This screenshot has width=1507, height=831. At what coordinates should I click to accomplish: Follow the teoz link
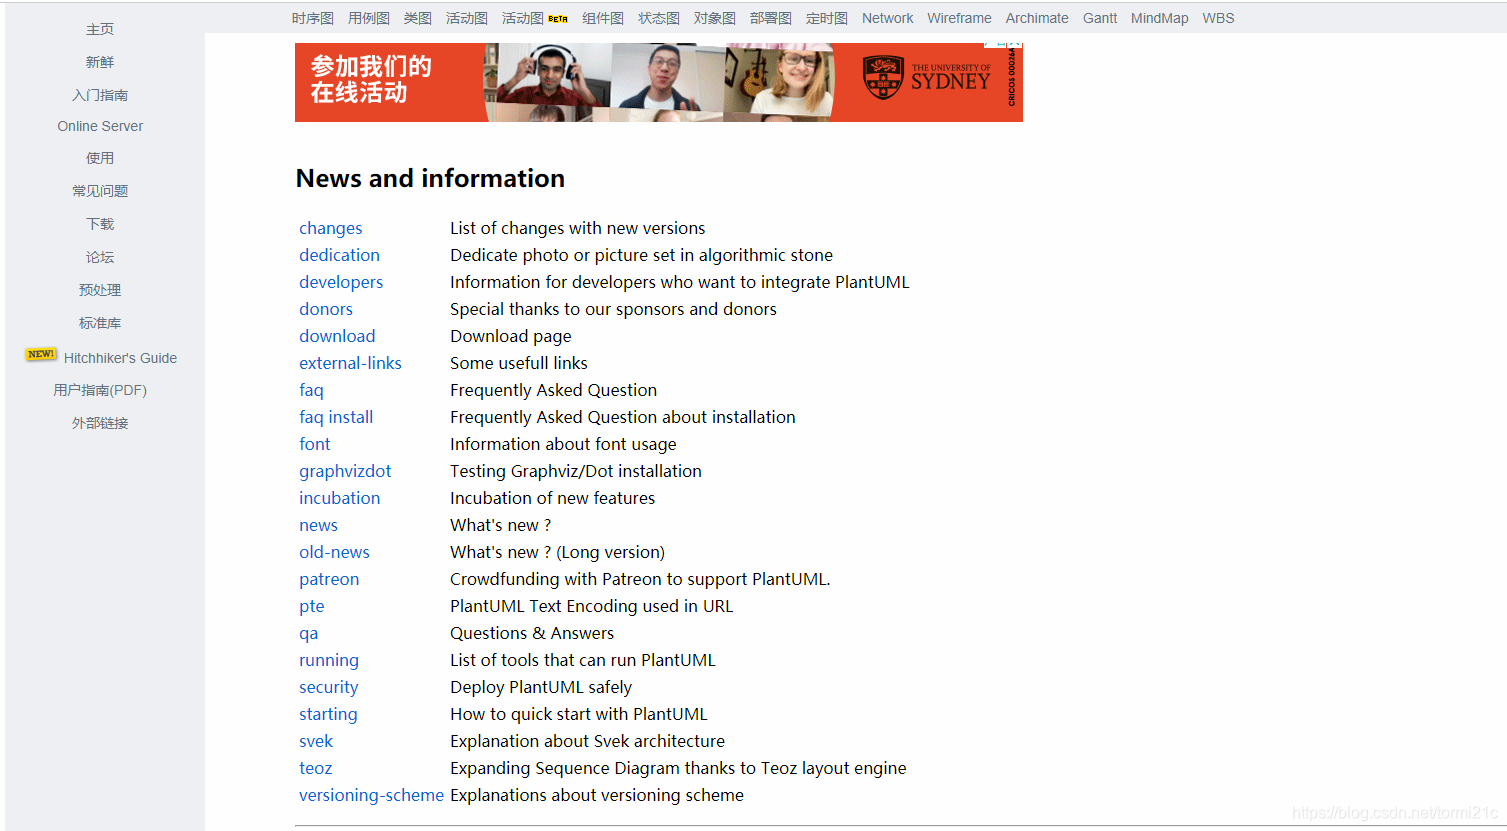315,768
